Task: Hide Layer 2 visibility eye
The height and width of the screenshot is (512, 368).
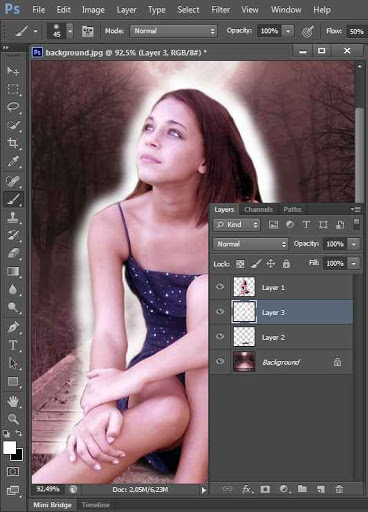Action: [x=220, y=336]
